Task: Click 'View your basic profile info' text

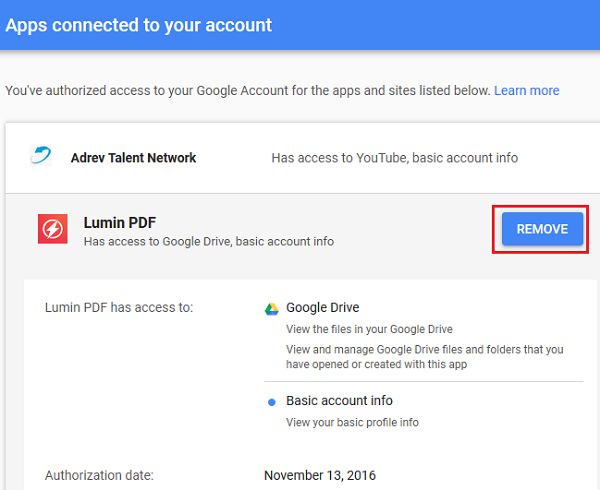Action: (x=352, y=422)
